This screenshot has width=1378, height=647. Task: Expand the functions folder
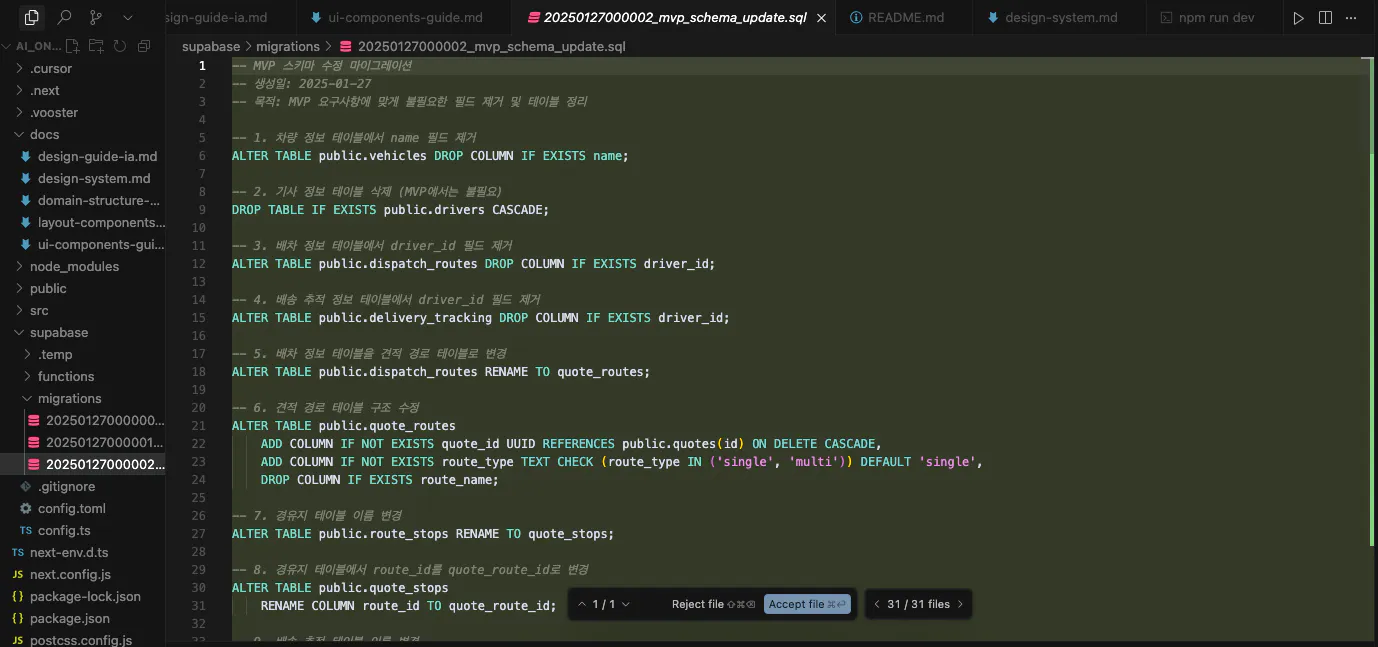coord(83,377)
